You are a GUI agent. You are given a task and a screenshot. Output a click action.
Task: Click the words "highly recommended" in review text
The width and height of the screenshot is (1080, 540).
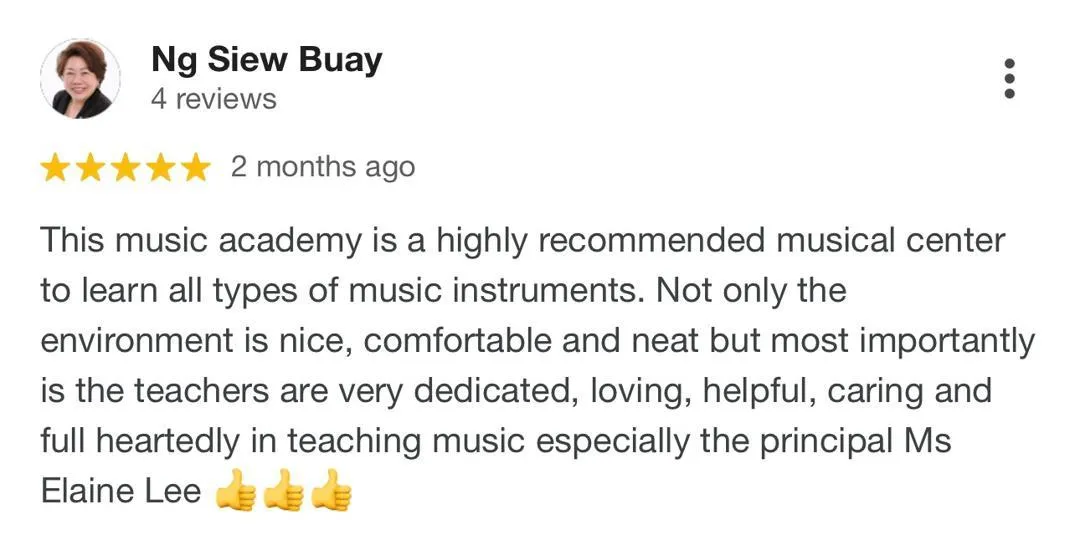coord(601,242)
